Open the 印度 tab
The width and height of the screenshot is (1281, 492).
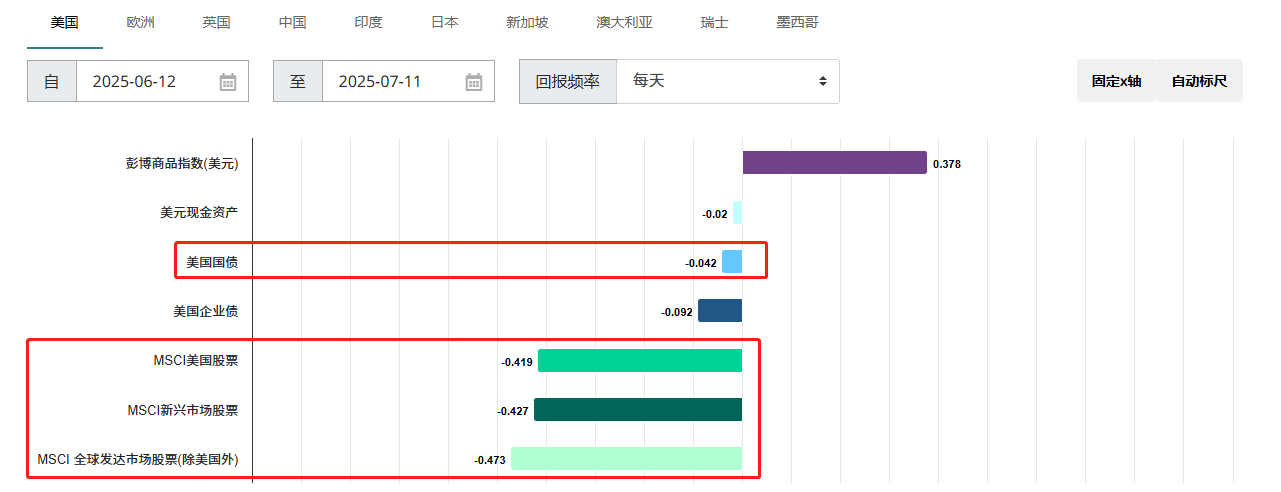point(368,22)
